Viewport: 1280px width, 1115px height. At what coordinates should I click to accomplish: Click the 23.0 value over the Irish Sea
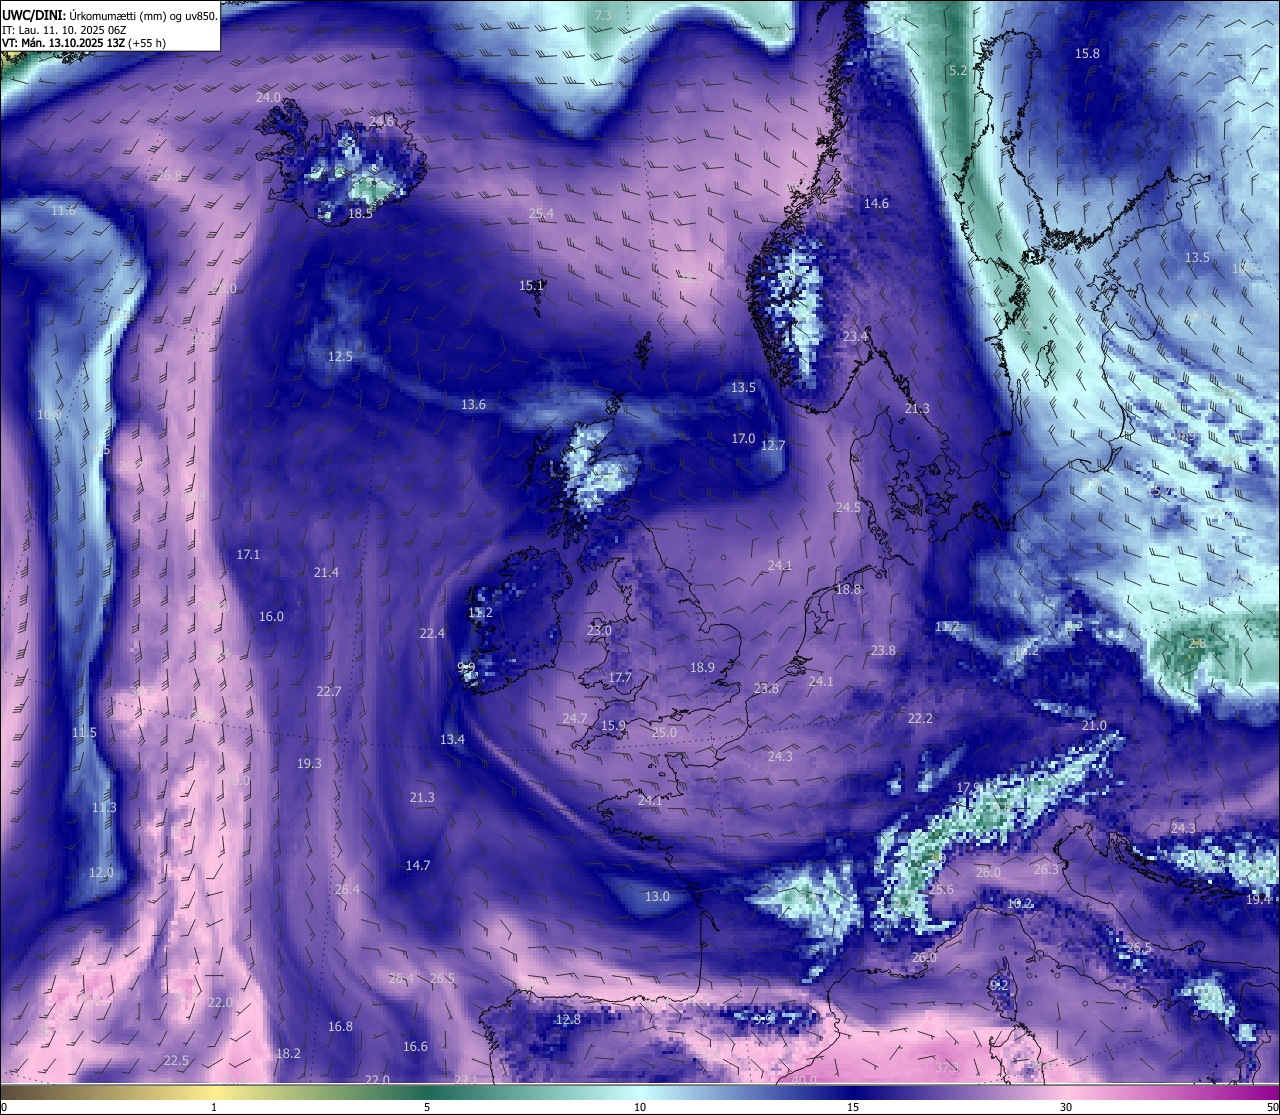[x=599, y=630]
